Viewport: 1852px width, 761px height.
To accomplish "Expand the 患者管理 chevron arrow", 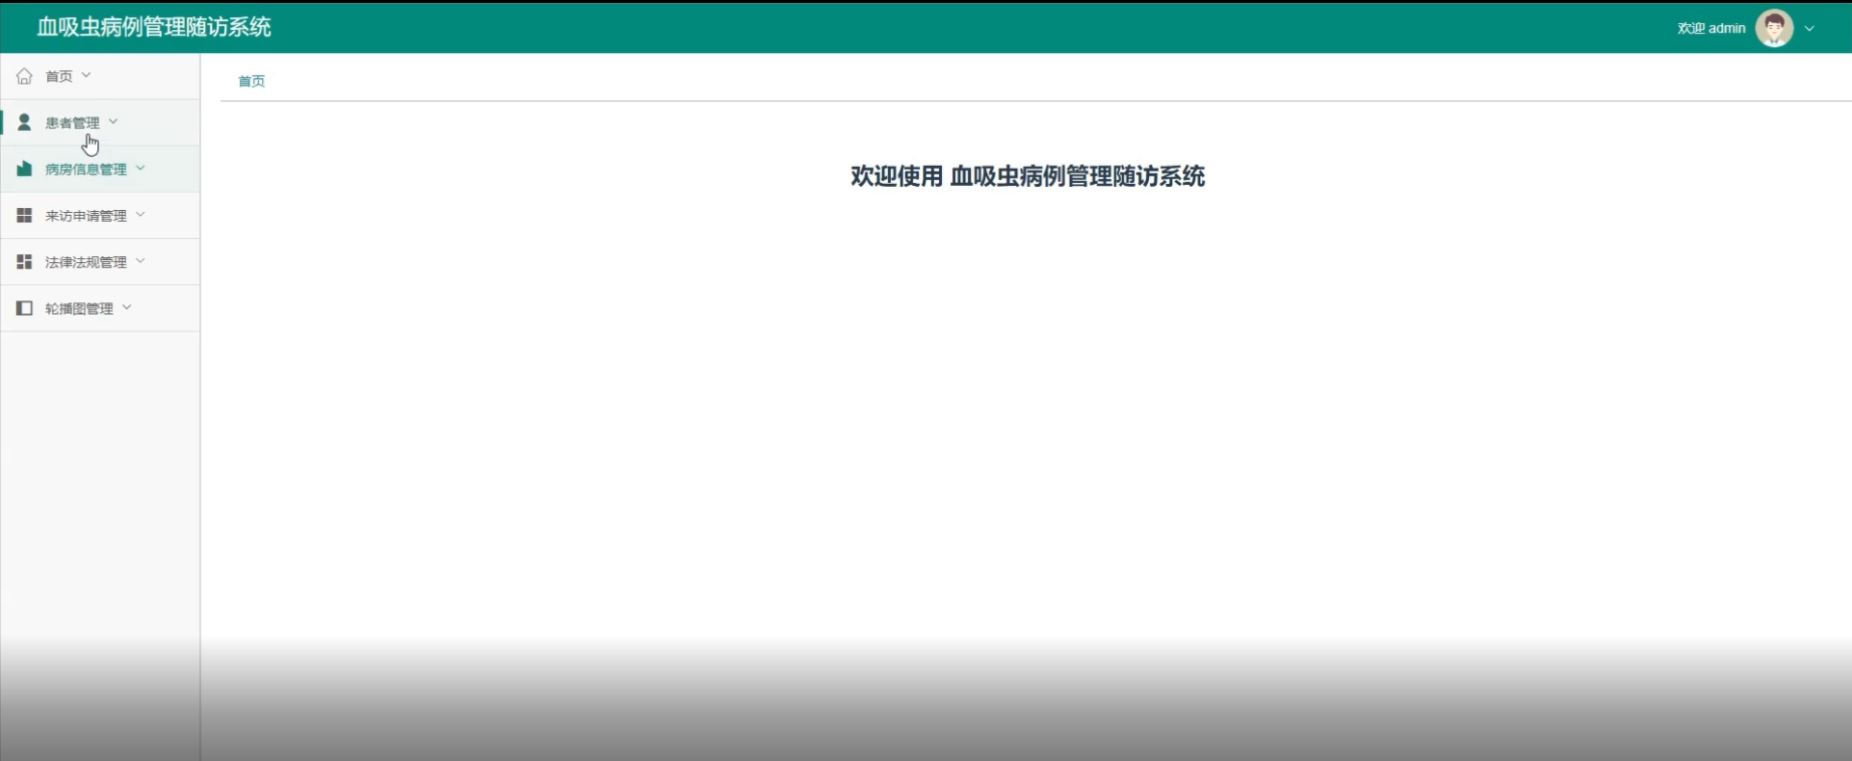I will click(113, 121).
